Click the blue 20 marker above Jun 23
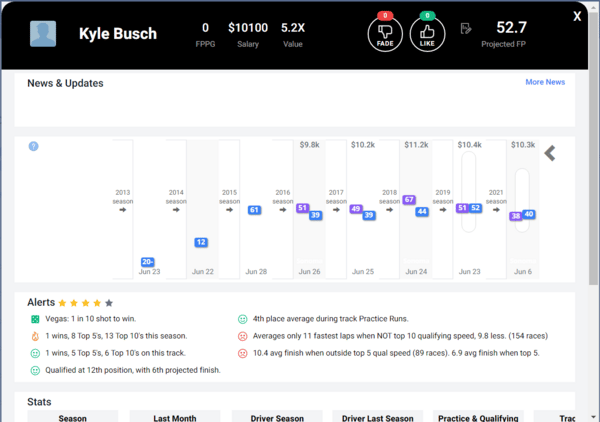This screenshot has width=600, height=422. 147,262
